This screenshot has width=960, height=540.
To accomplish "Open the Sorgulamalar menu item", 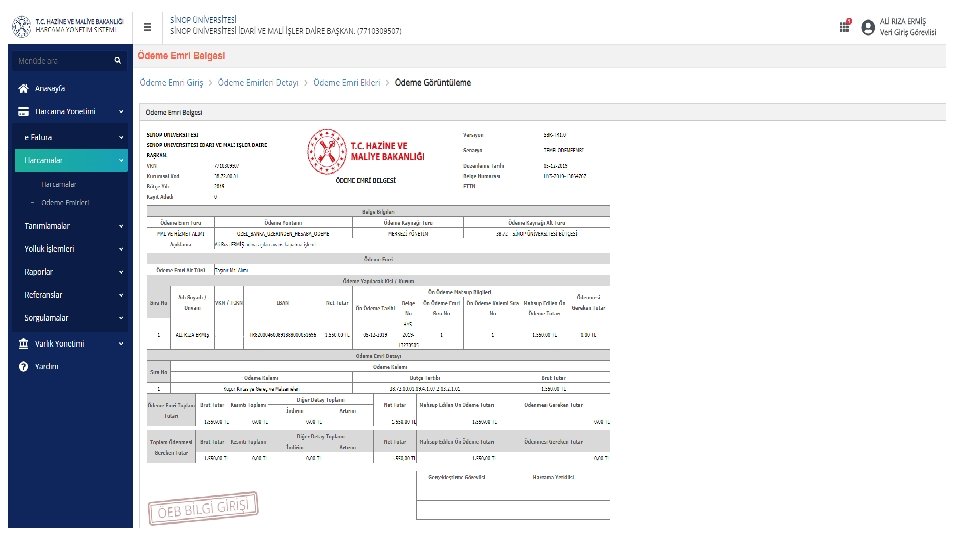I will [46, 318].
